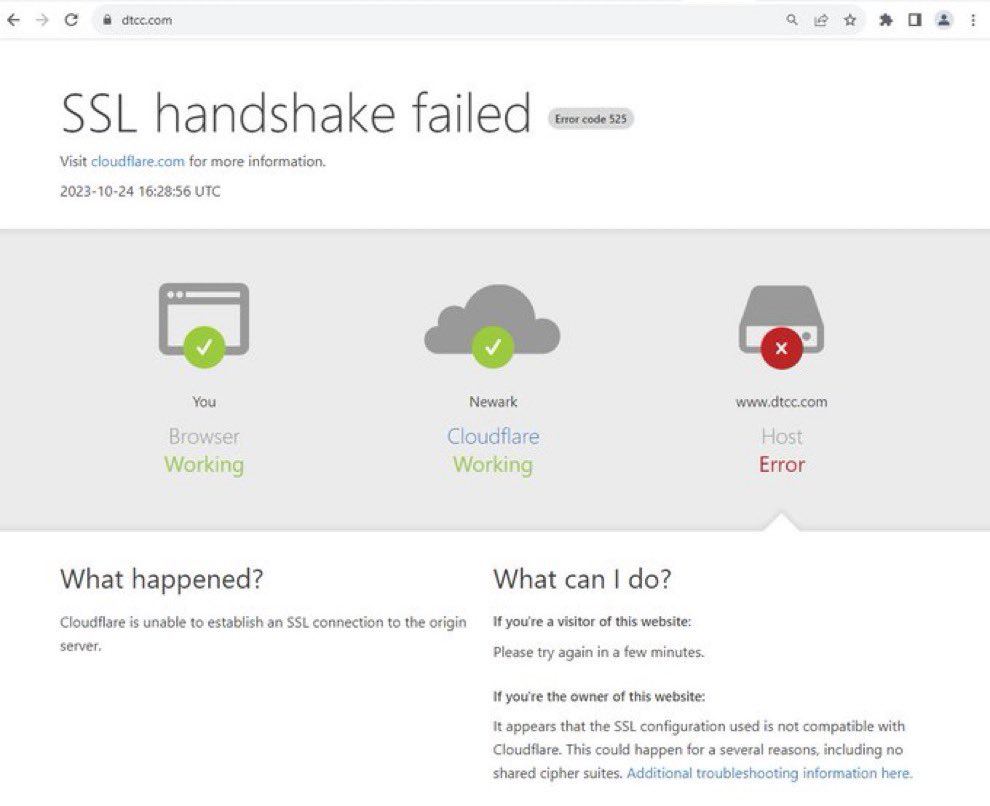Image resolution: width=990 pixels, height=806 pixels.
Task: Click the browser forward arrow
Action: pos(42,20)
